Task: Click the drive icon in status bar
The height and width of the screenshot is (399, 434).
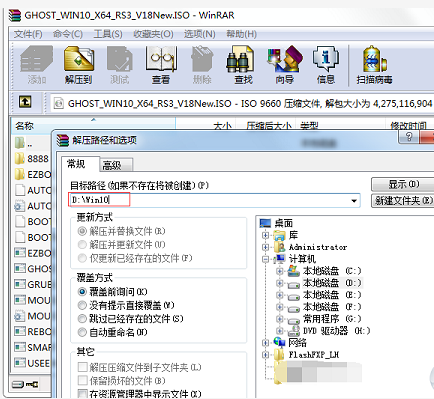Action: click(x=18, y=384)
